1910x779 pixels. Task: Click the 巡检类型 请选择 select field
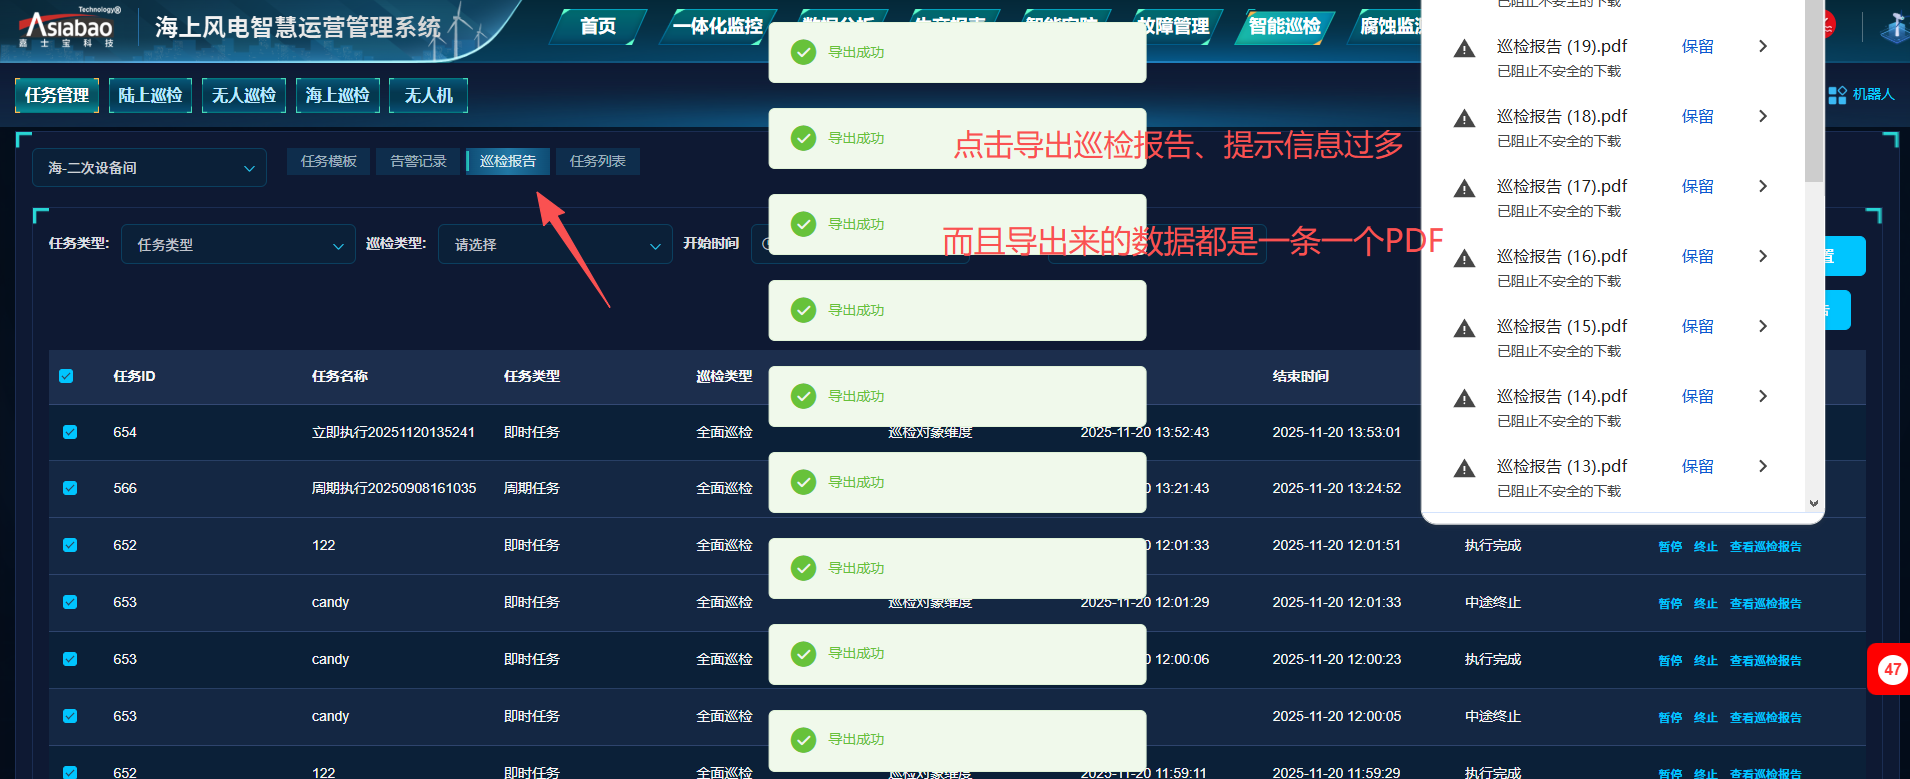point(554,245)
